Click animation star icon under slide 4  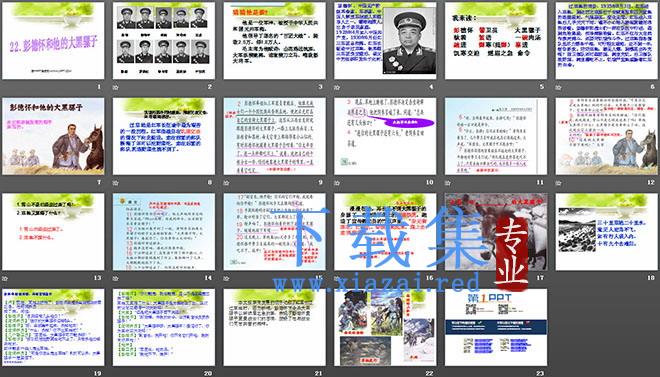coord(337,88)
